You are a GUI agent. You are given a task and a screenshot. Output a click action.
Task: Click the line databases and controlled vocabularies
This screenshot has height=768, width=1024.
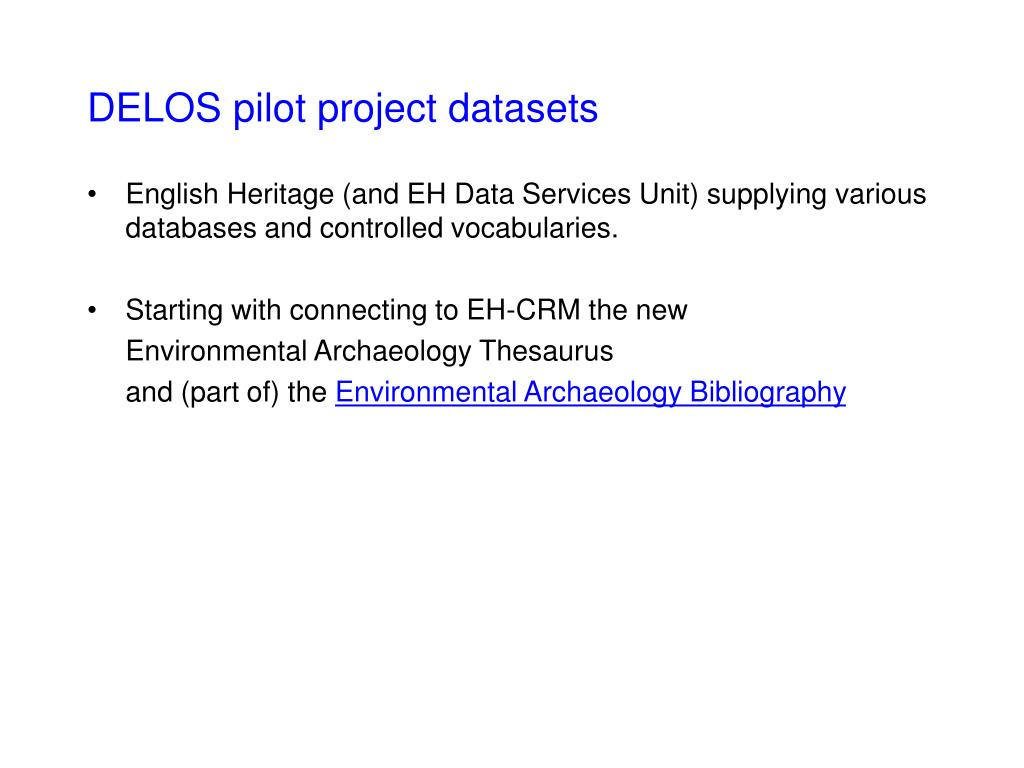tap(372, 229)
